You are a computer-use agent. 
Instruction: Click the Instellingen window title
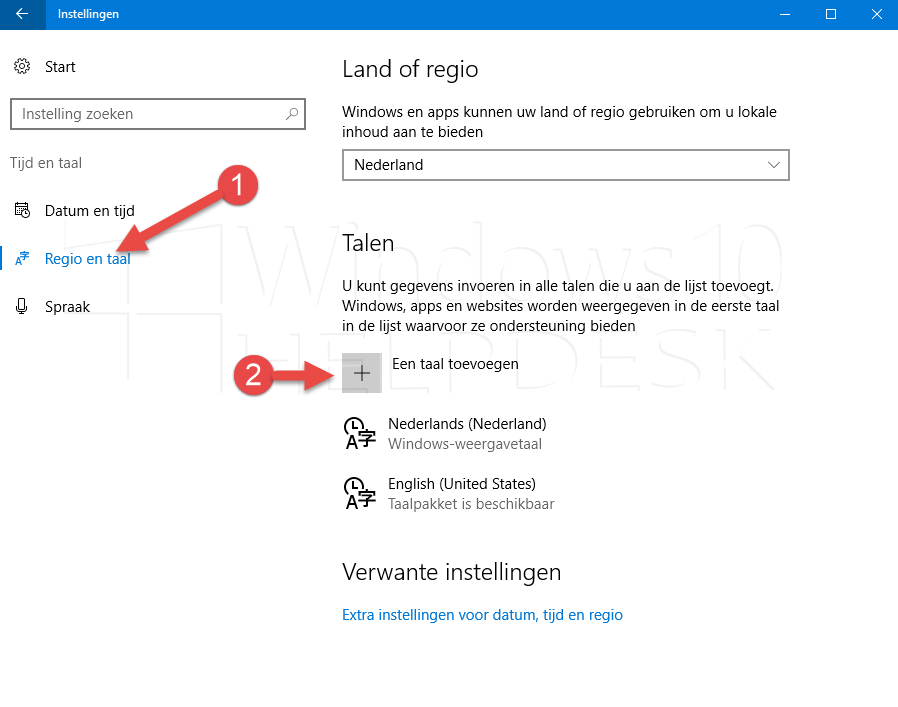[x=88, y=14]
